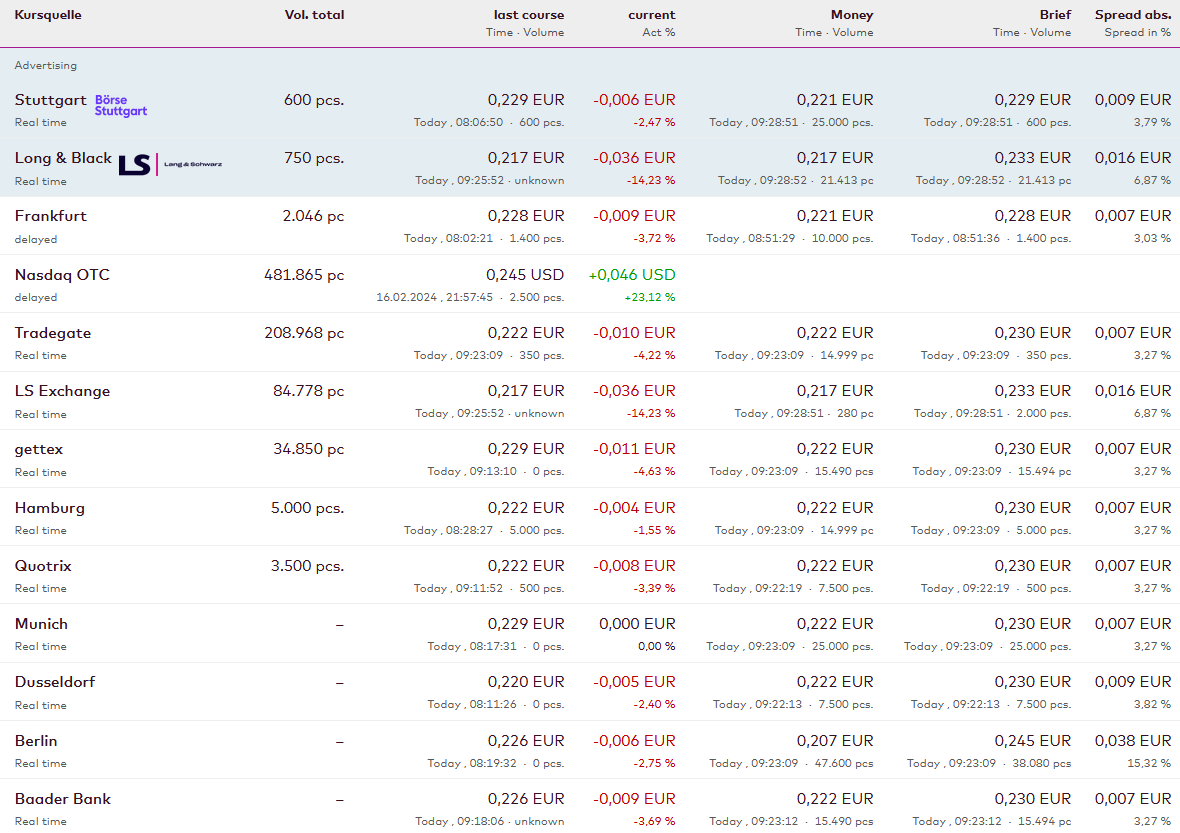Click Frankfurt spread percentage 3,03 %
The width and height of the screenshot is (1180, 833).
tap(1153, 239)
